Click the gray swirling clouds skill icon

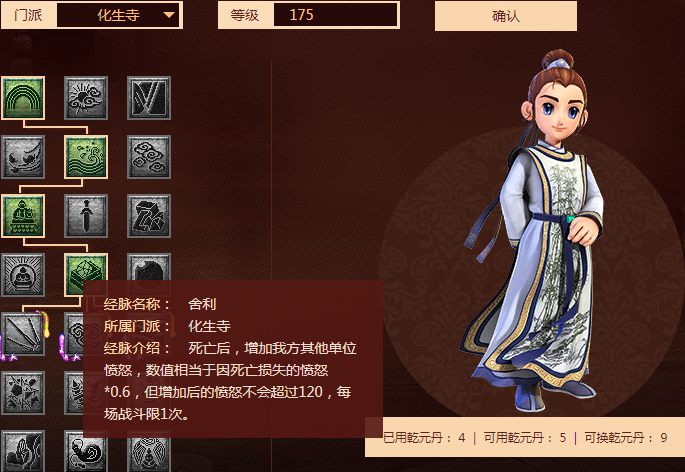pyautogui.click(x=149, y=157)
